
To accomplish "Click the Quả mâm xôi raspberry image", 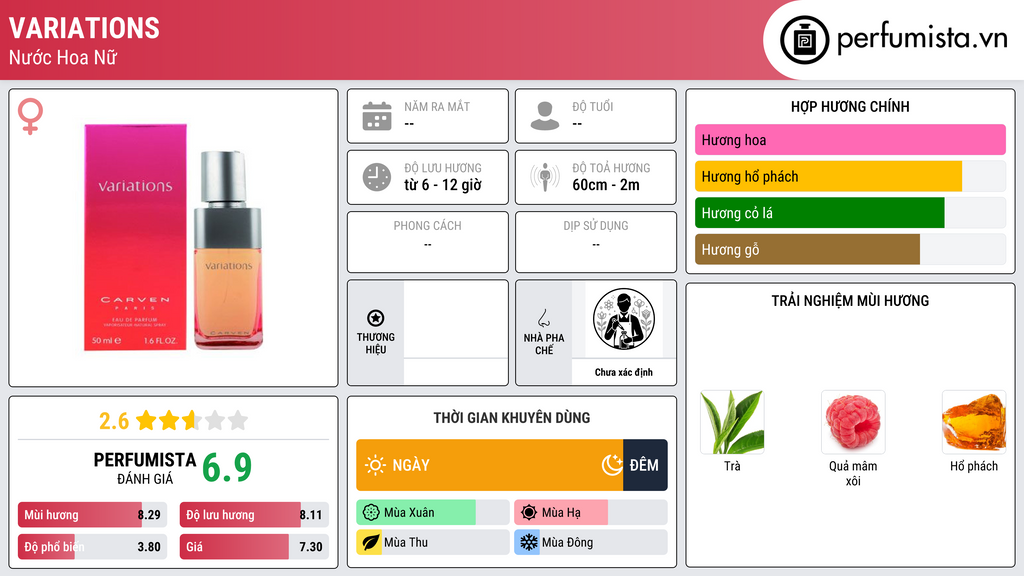I will 853,422.
